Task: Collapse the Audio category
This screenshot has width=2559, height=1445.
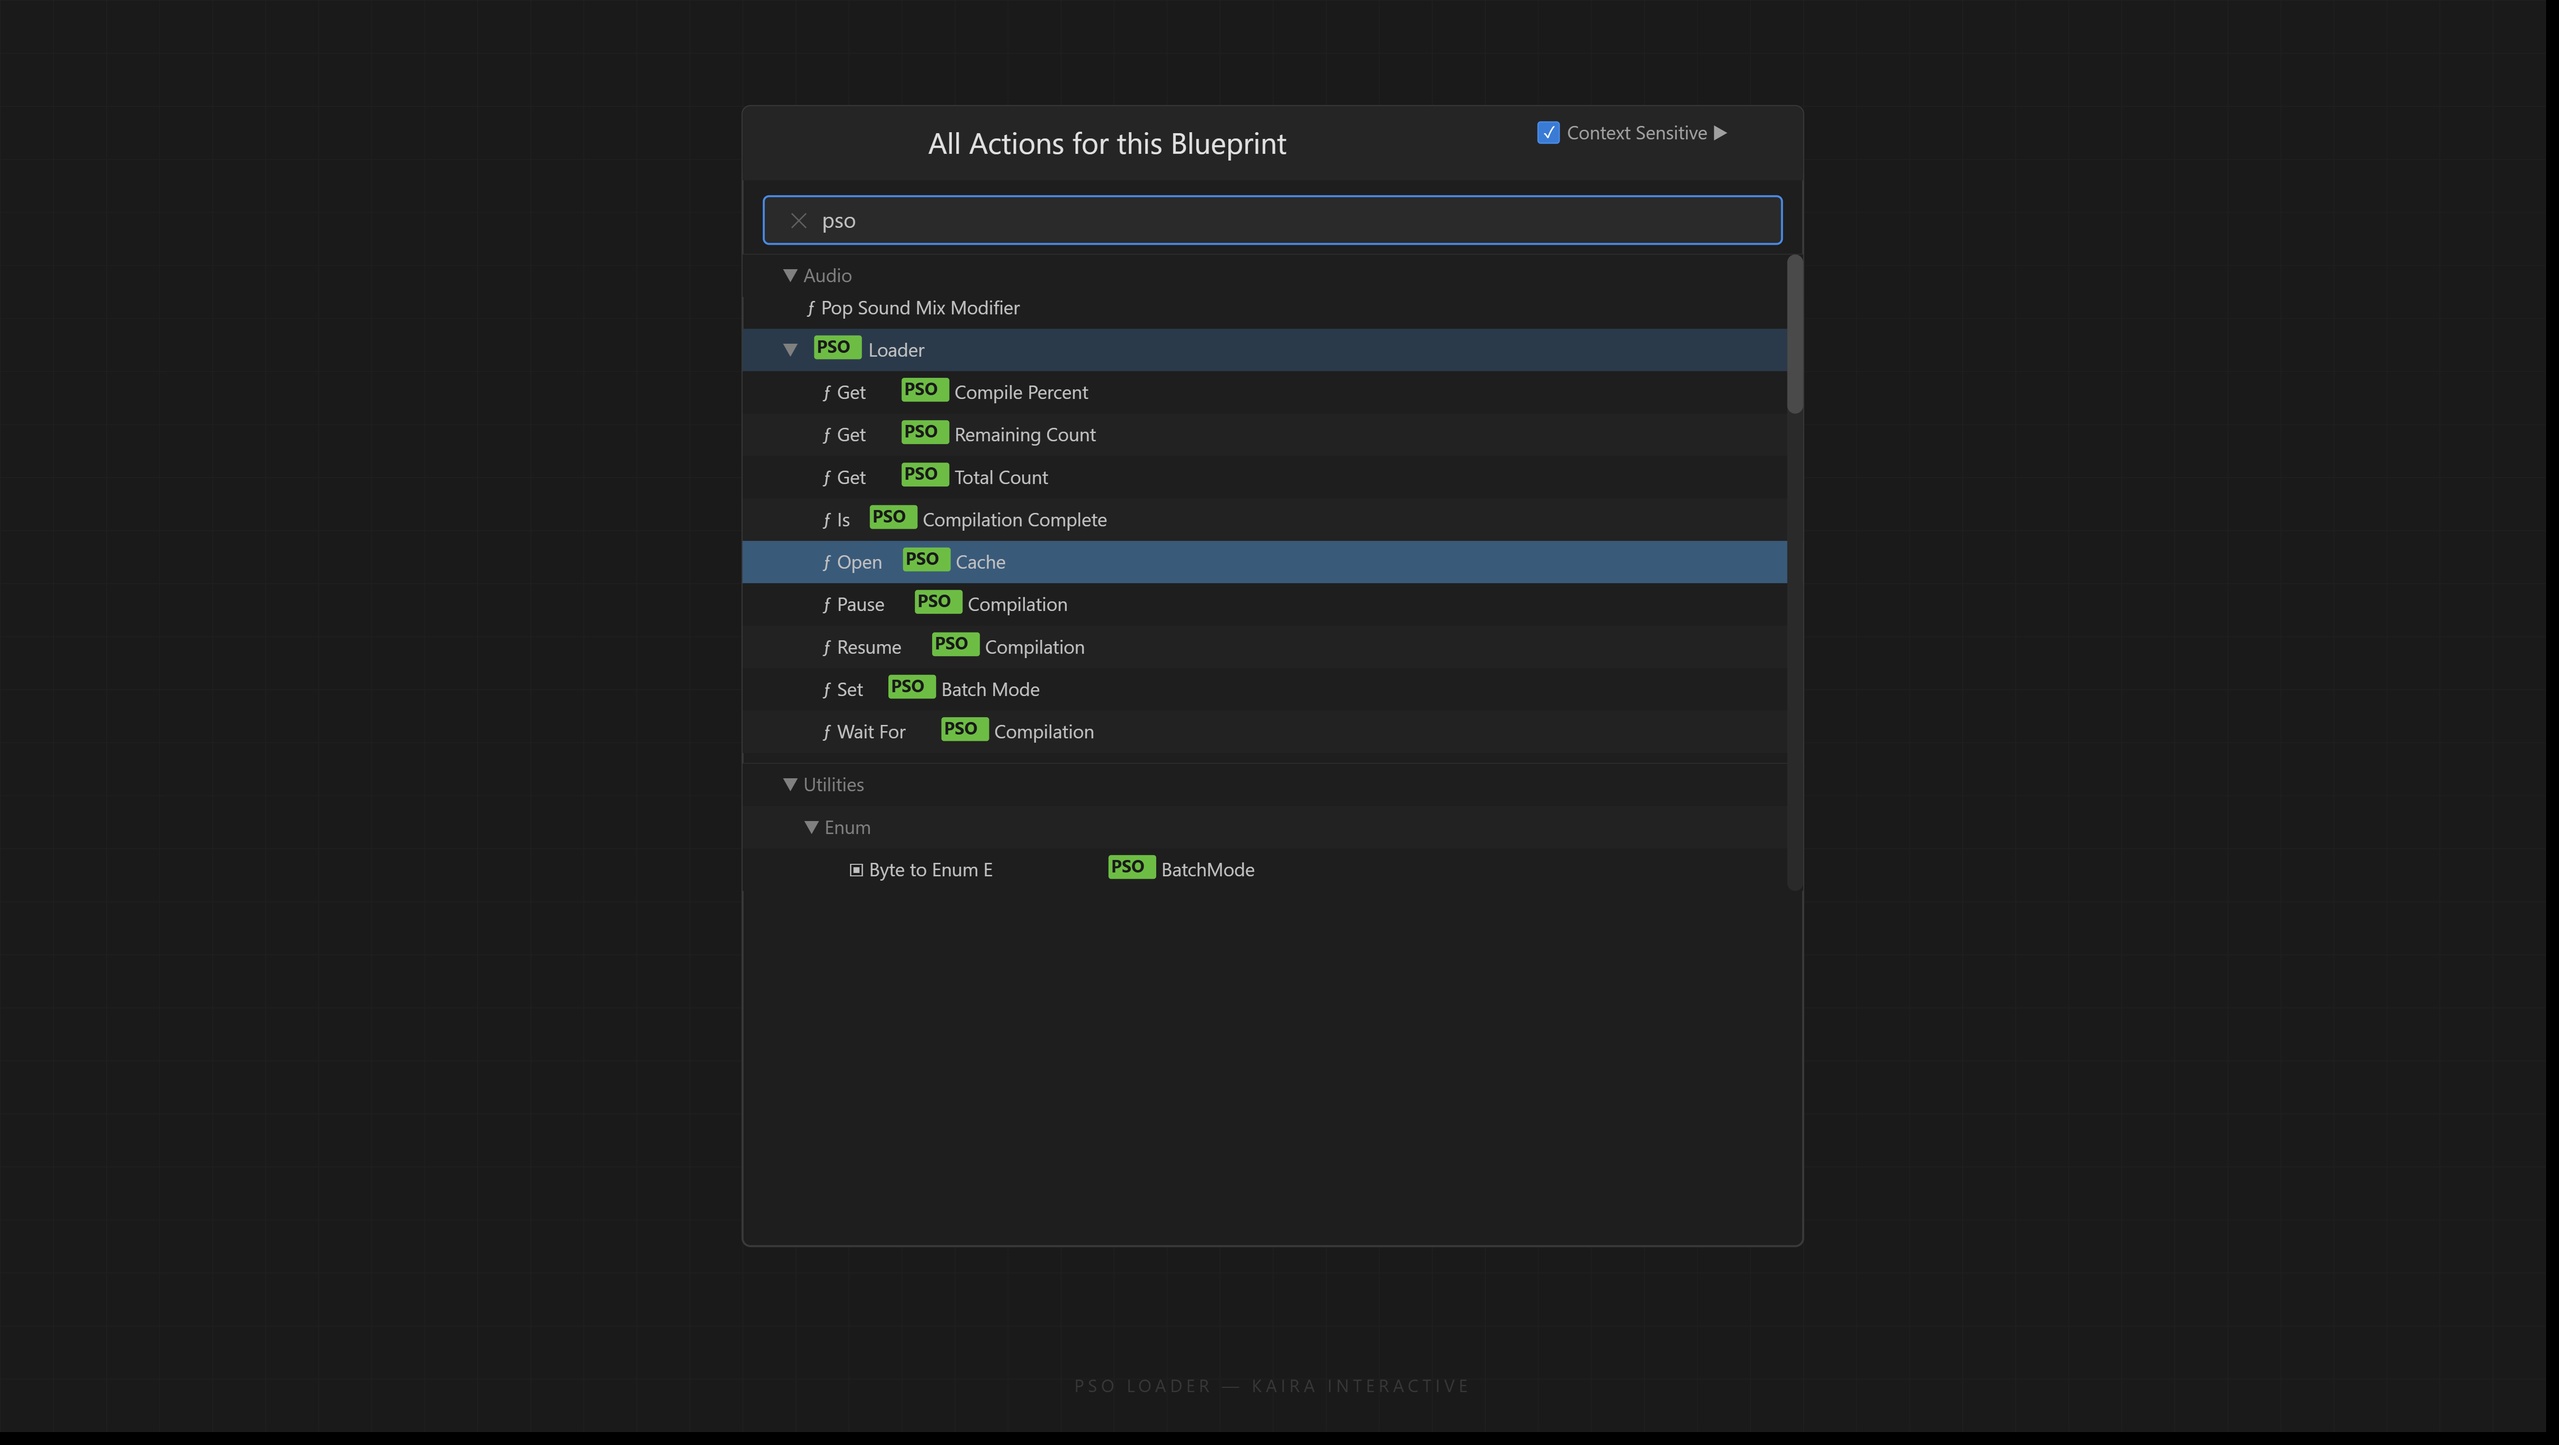Action: pos(790,275)
